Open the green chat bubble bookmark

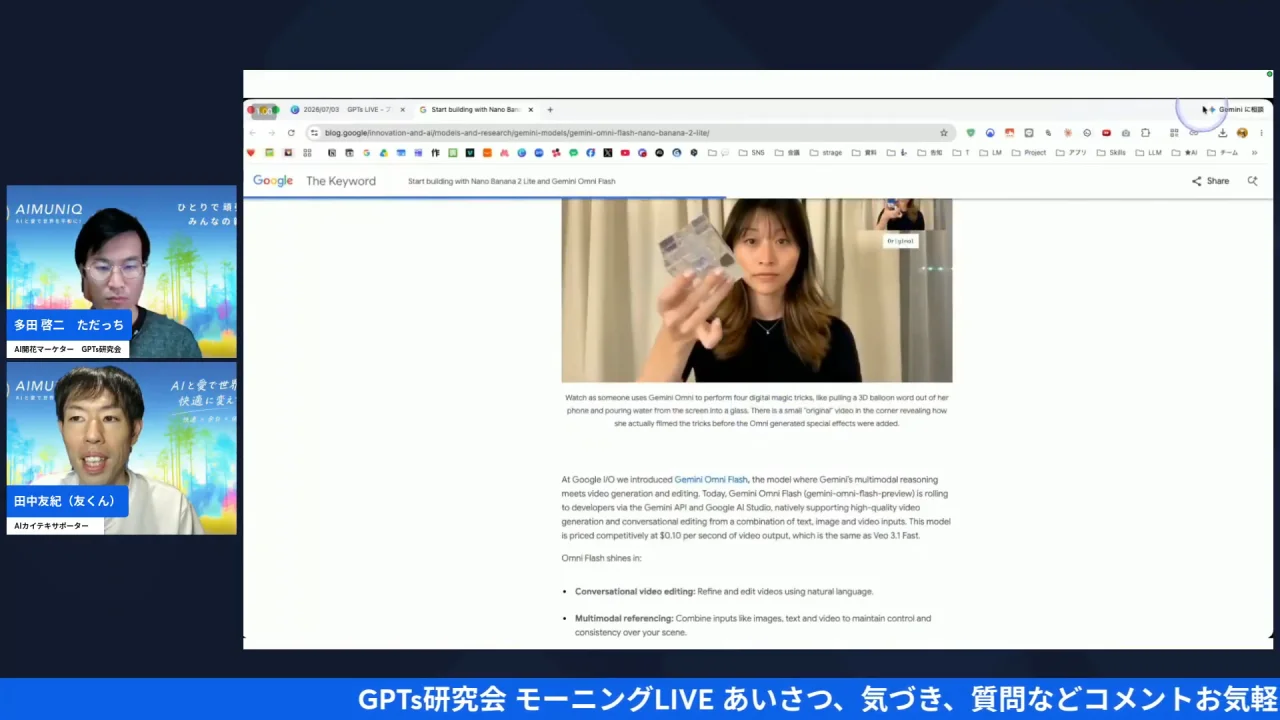click(x=573, y=153)
